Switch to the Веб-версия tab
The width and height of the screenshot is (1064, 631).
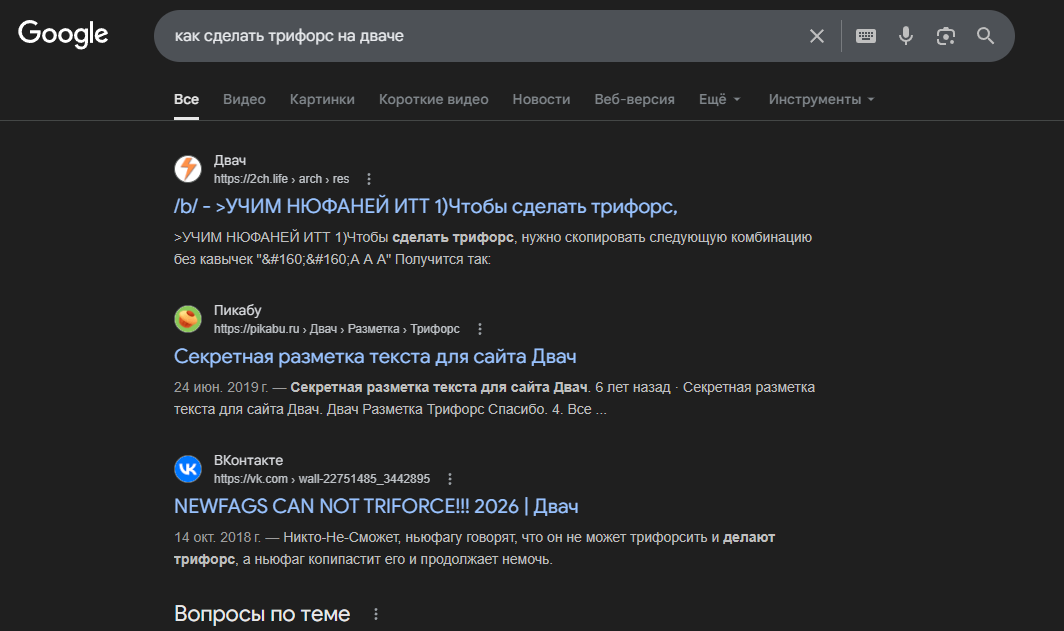(634, 99)
